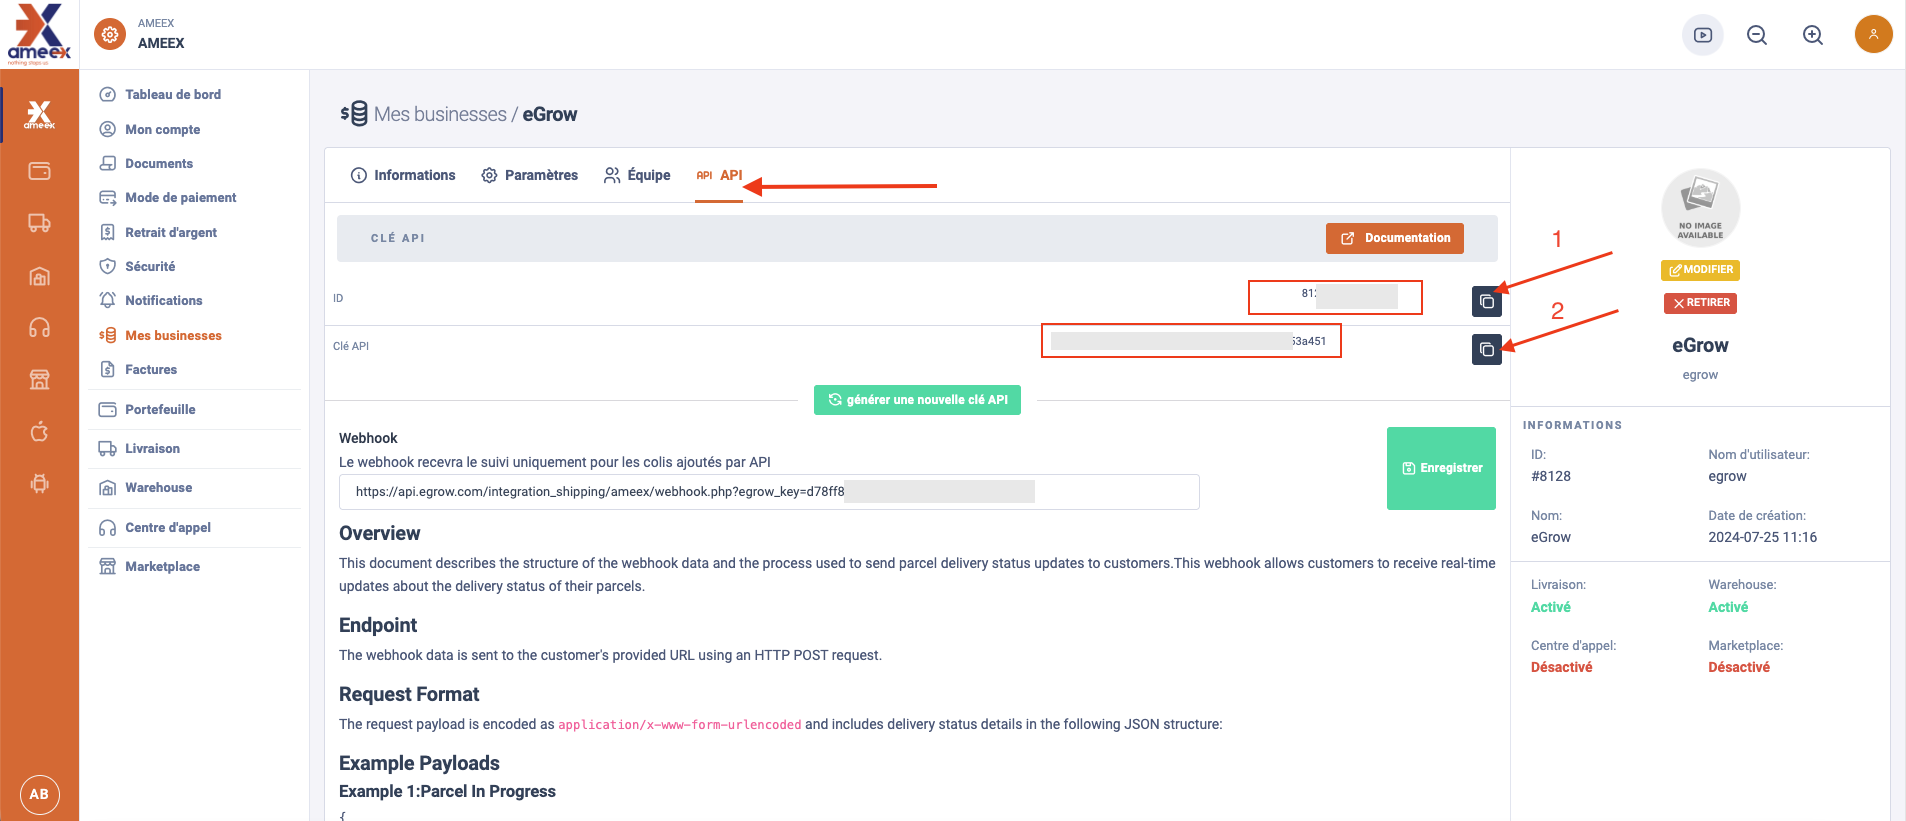Open the user profile avatar
This screenshot has height=821, width=1906.
click(x=1873, y=34)
